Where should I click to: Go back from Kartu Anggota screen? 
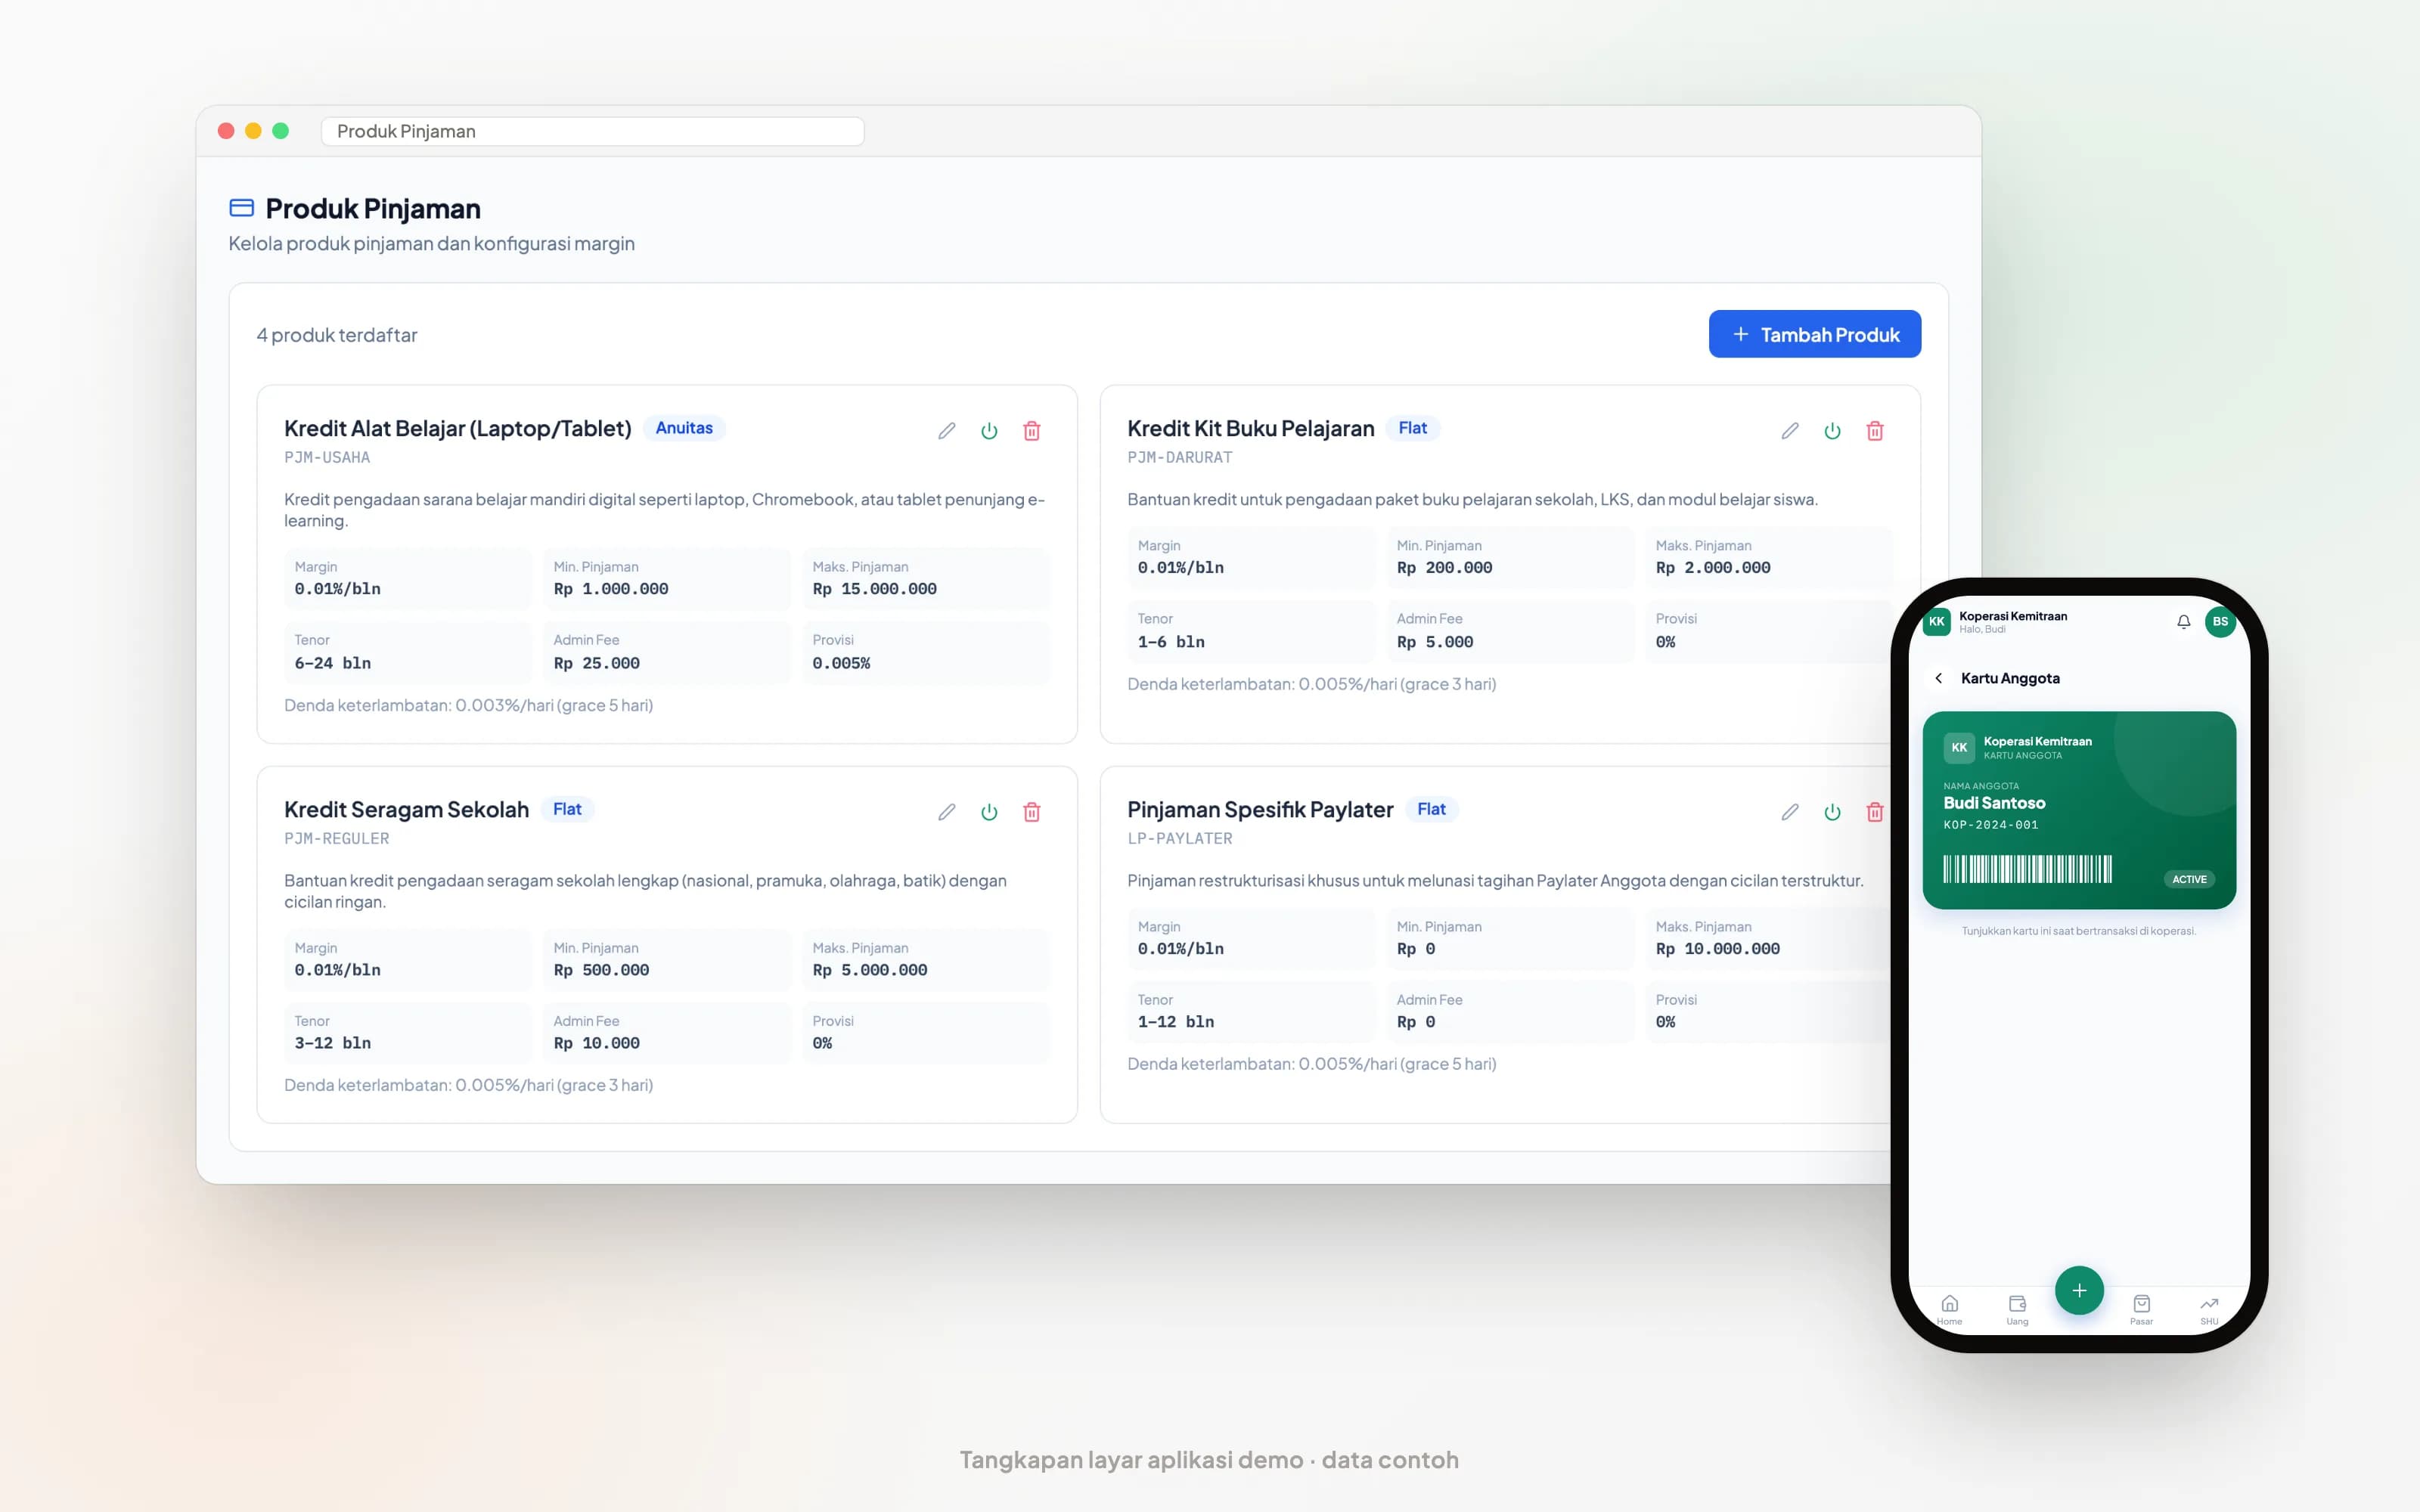(x=1938, y=678)
